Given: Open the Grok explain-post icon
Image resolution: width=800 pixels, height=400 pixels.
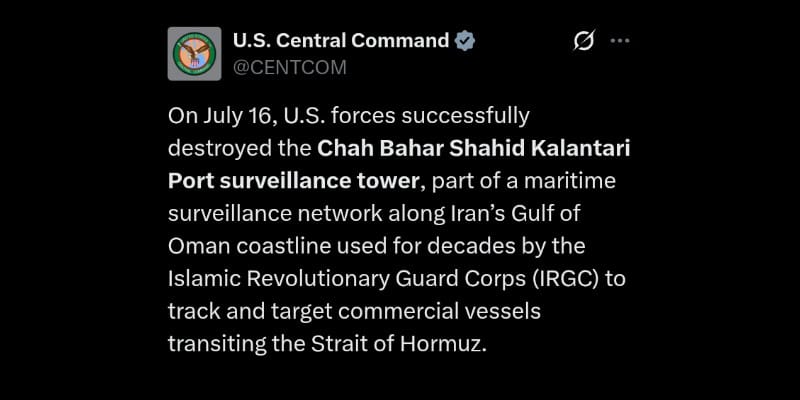Looking at the screenshot, I should coord(583,41).
